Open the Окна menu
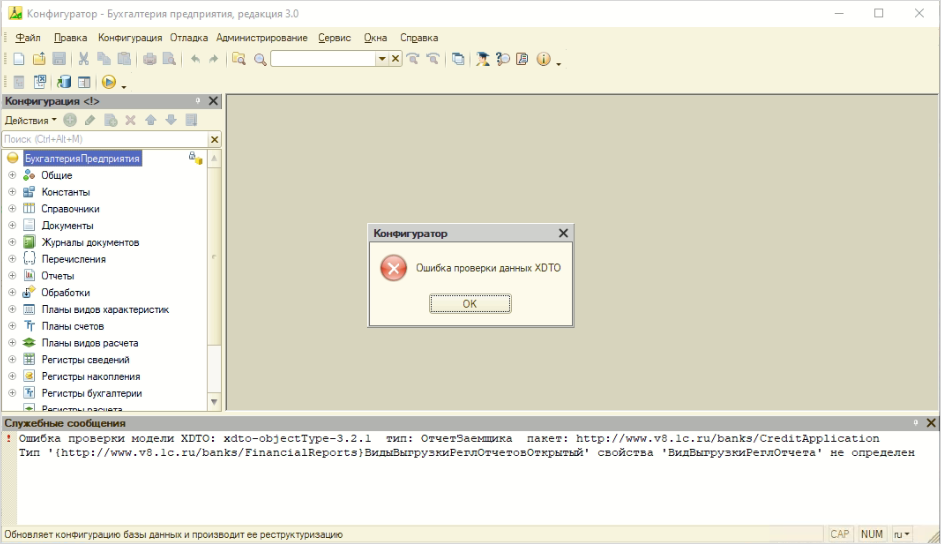 (375, 37)
